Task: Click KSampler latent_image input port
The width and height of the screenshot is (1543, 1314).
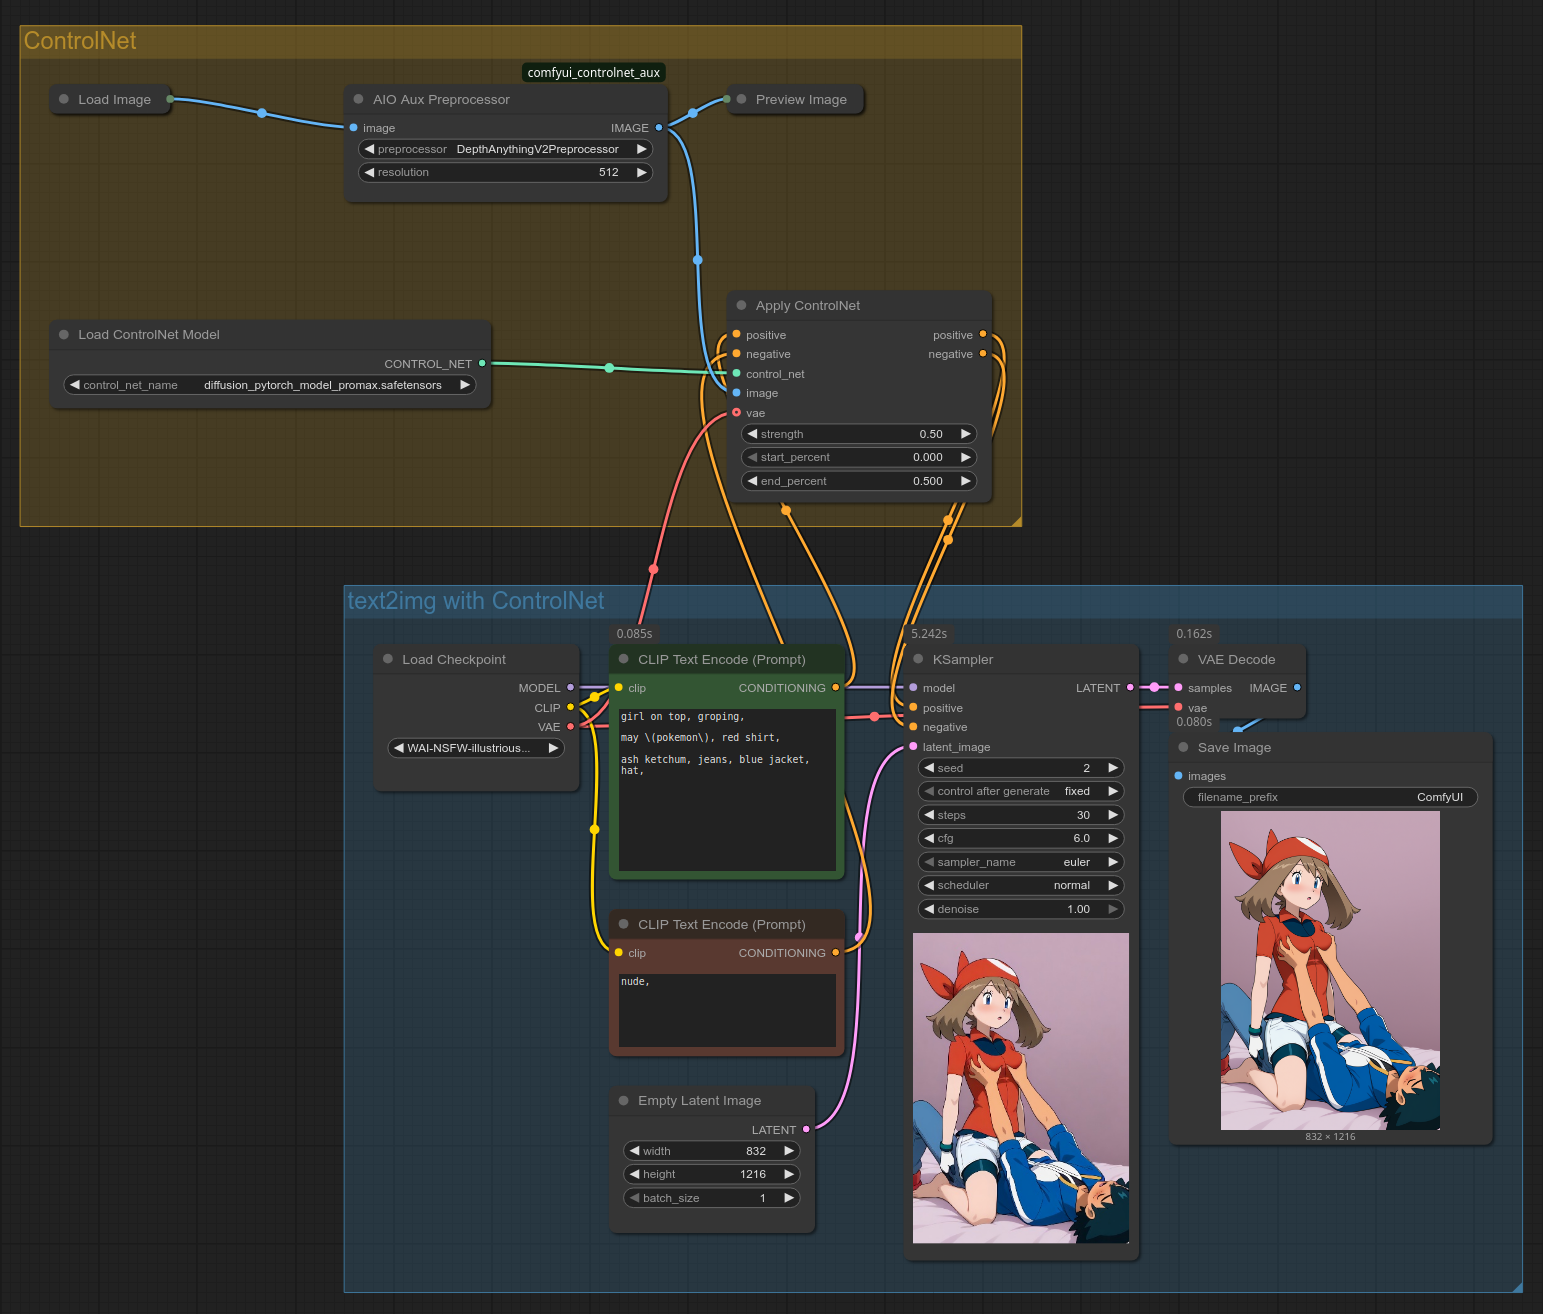Action: (x=913, y=747)
